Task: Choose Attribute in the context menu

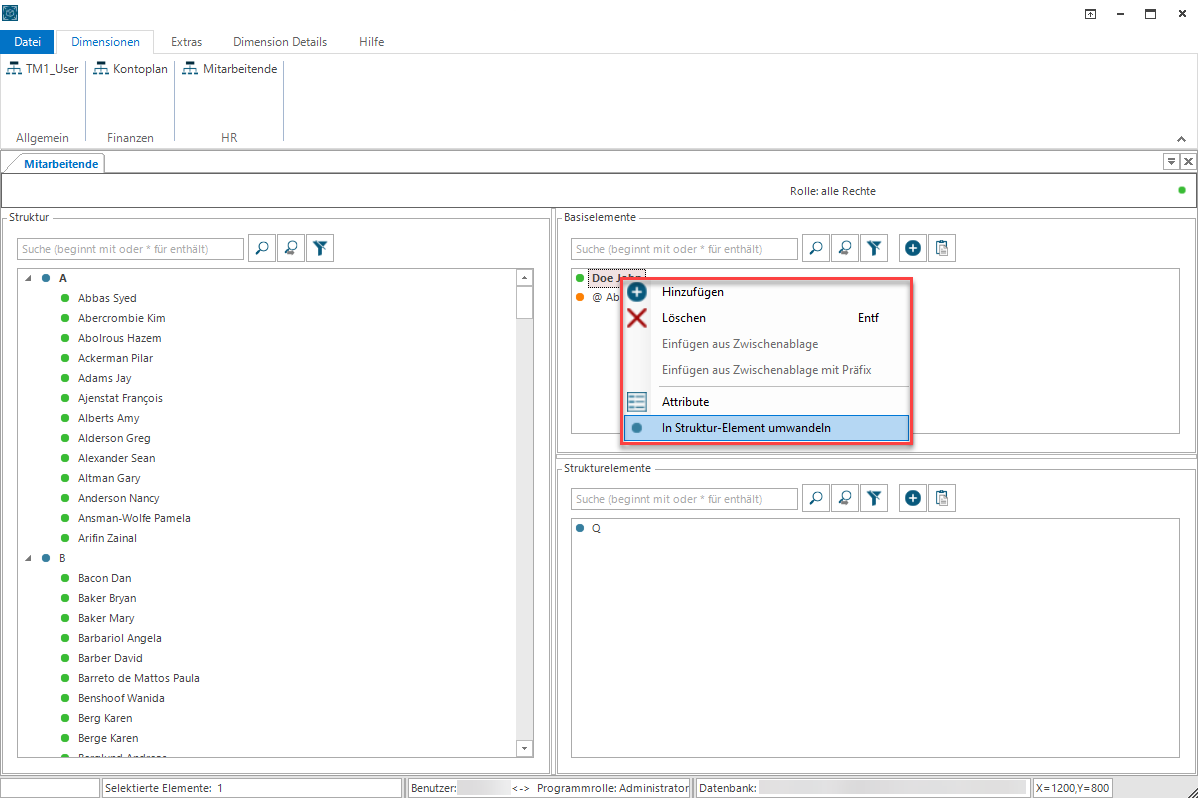Action: (766, 402)
